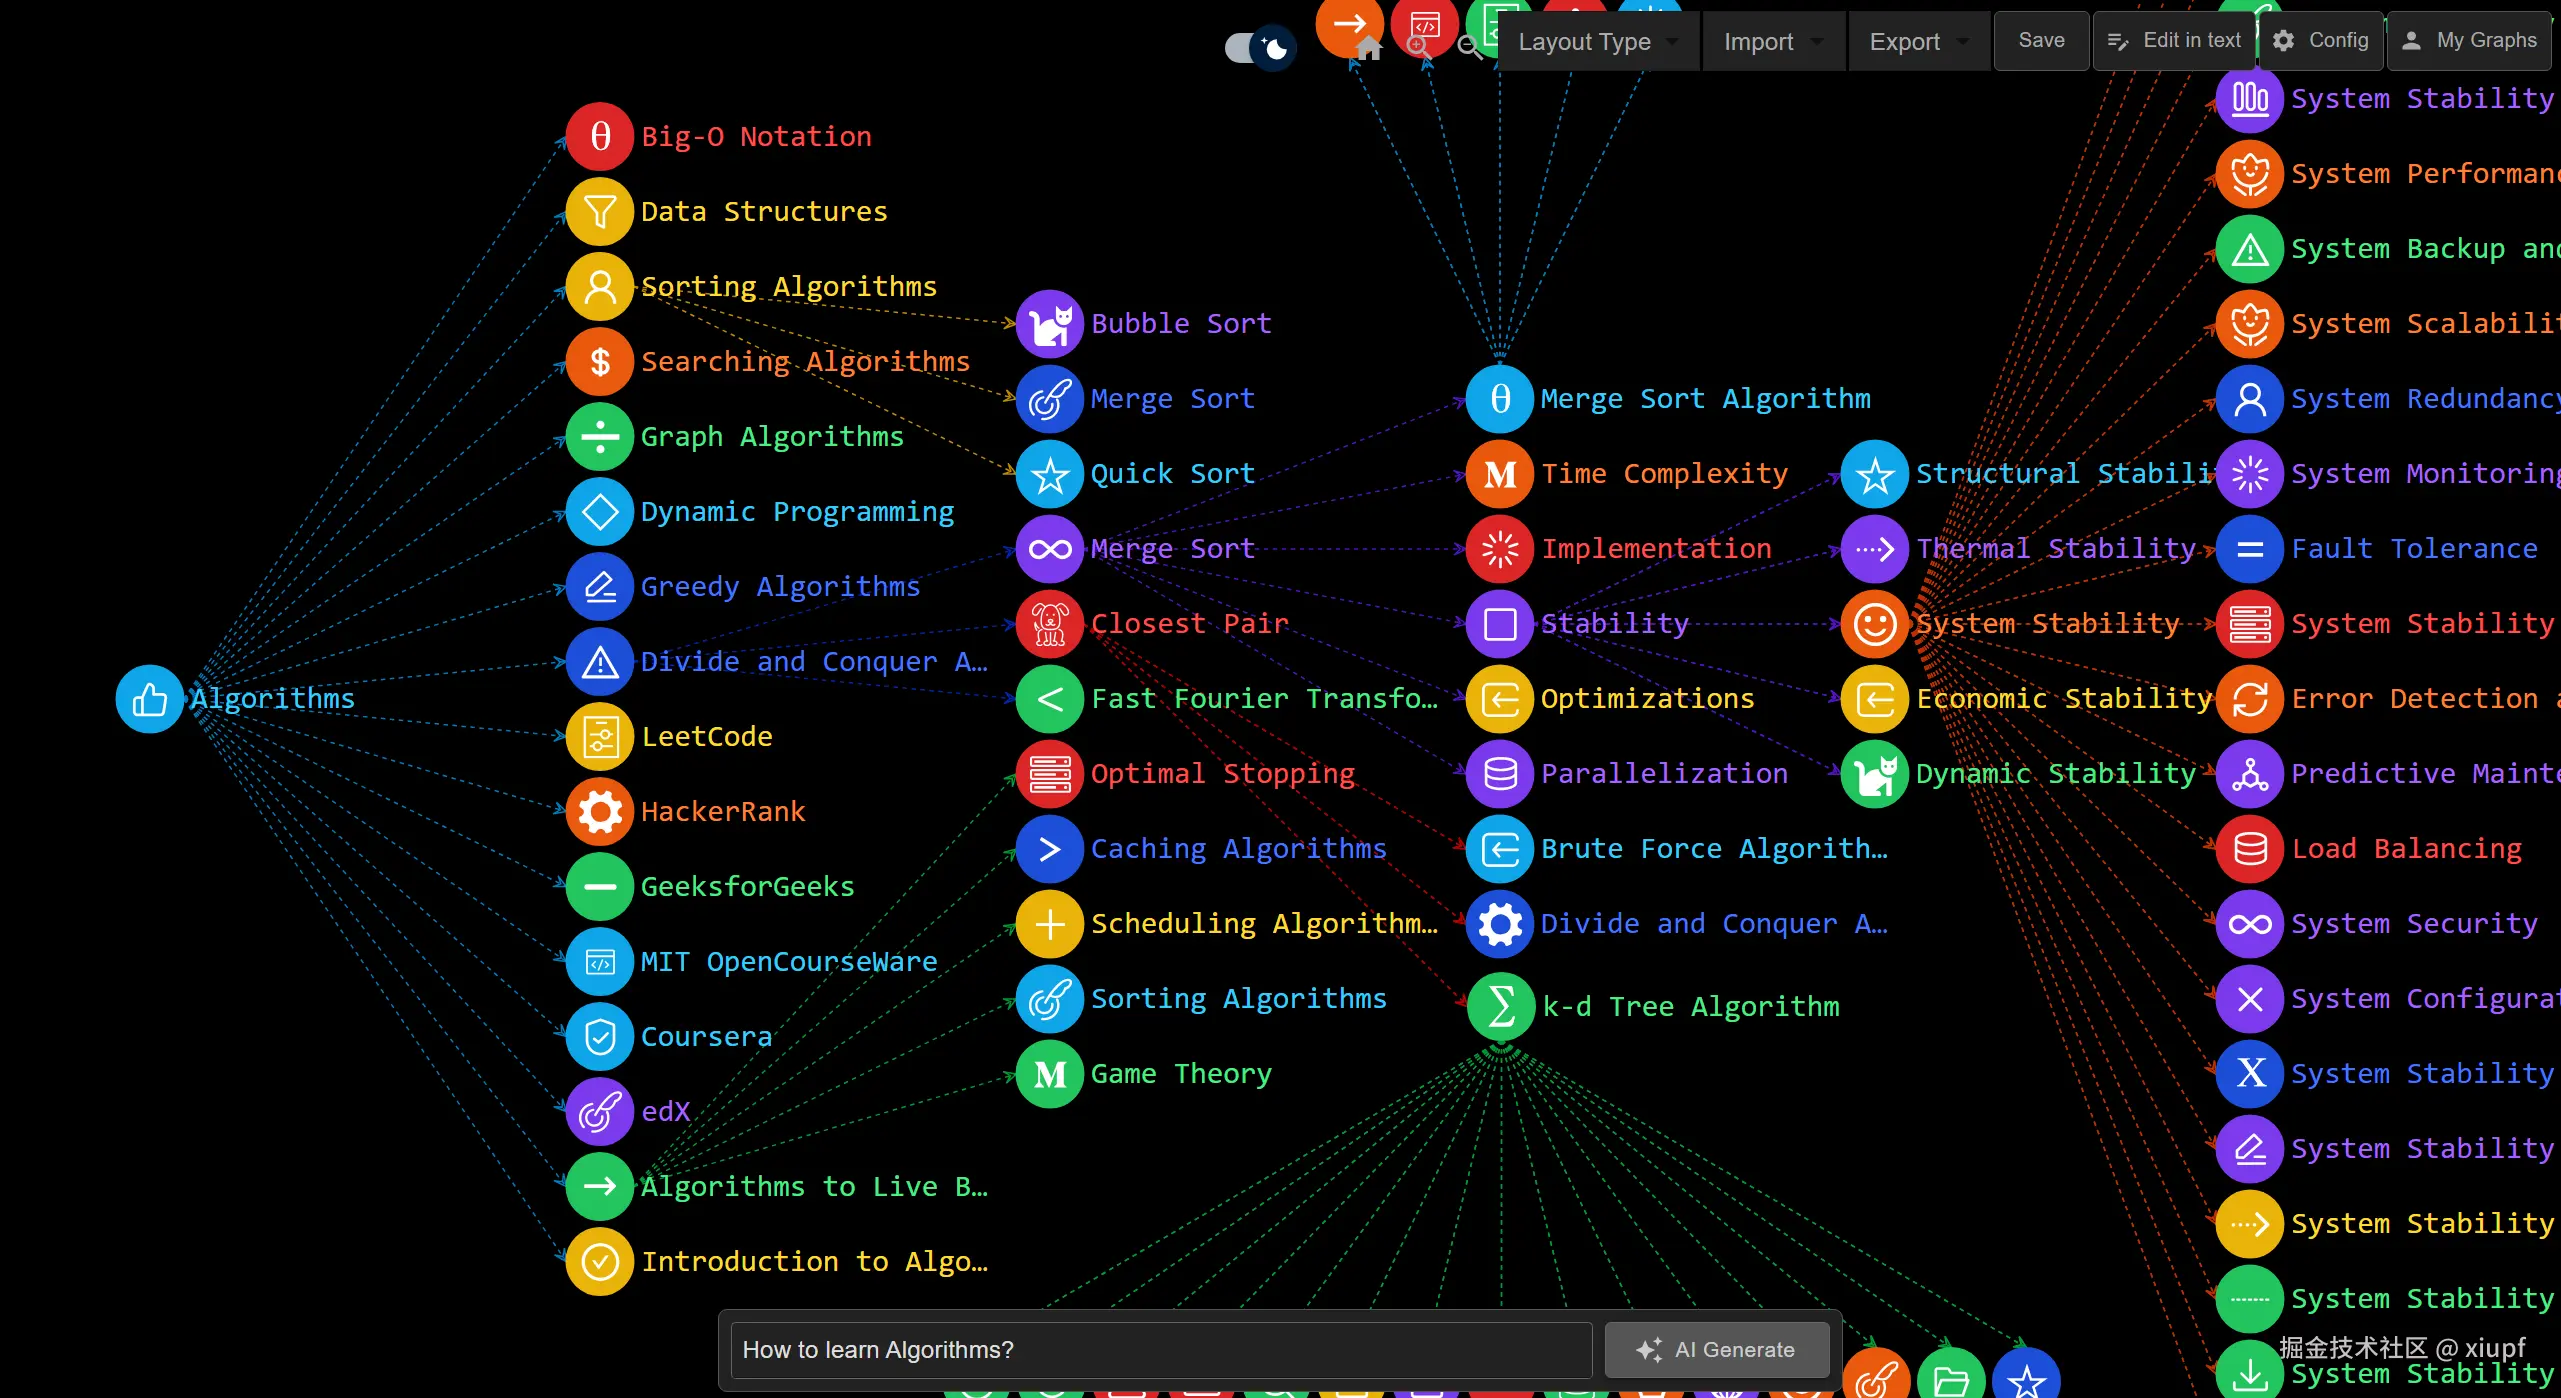
Task: Select the k-d Tree Algorithm sigma icon
Action: point(1501,1006)
